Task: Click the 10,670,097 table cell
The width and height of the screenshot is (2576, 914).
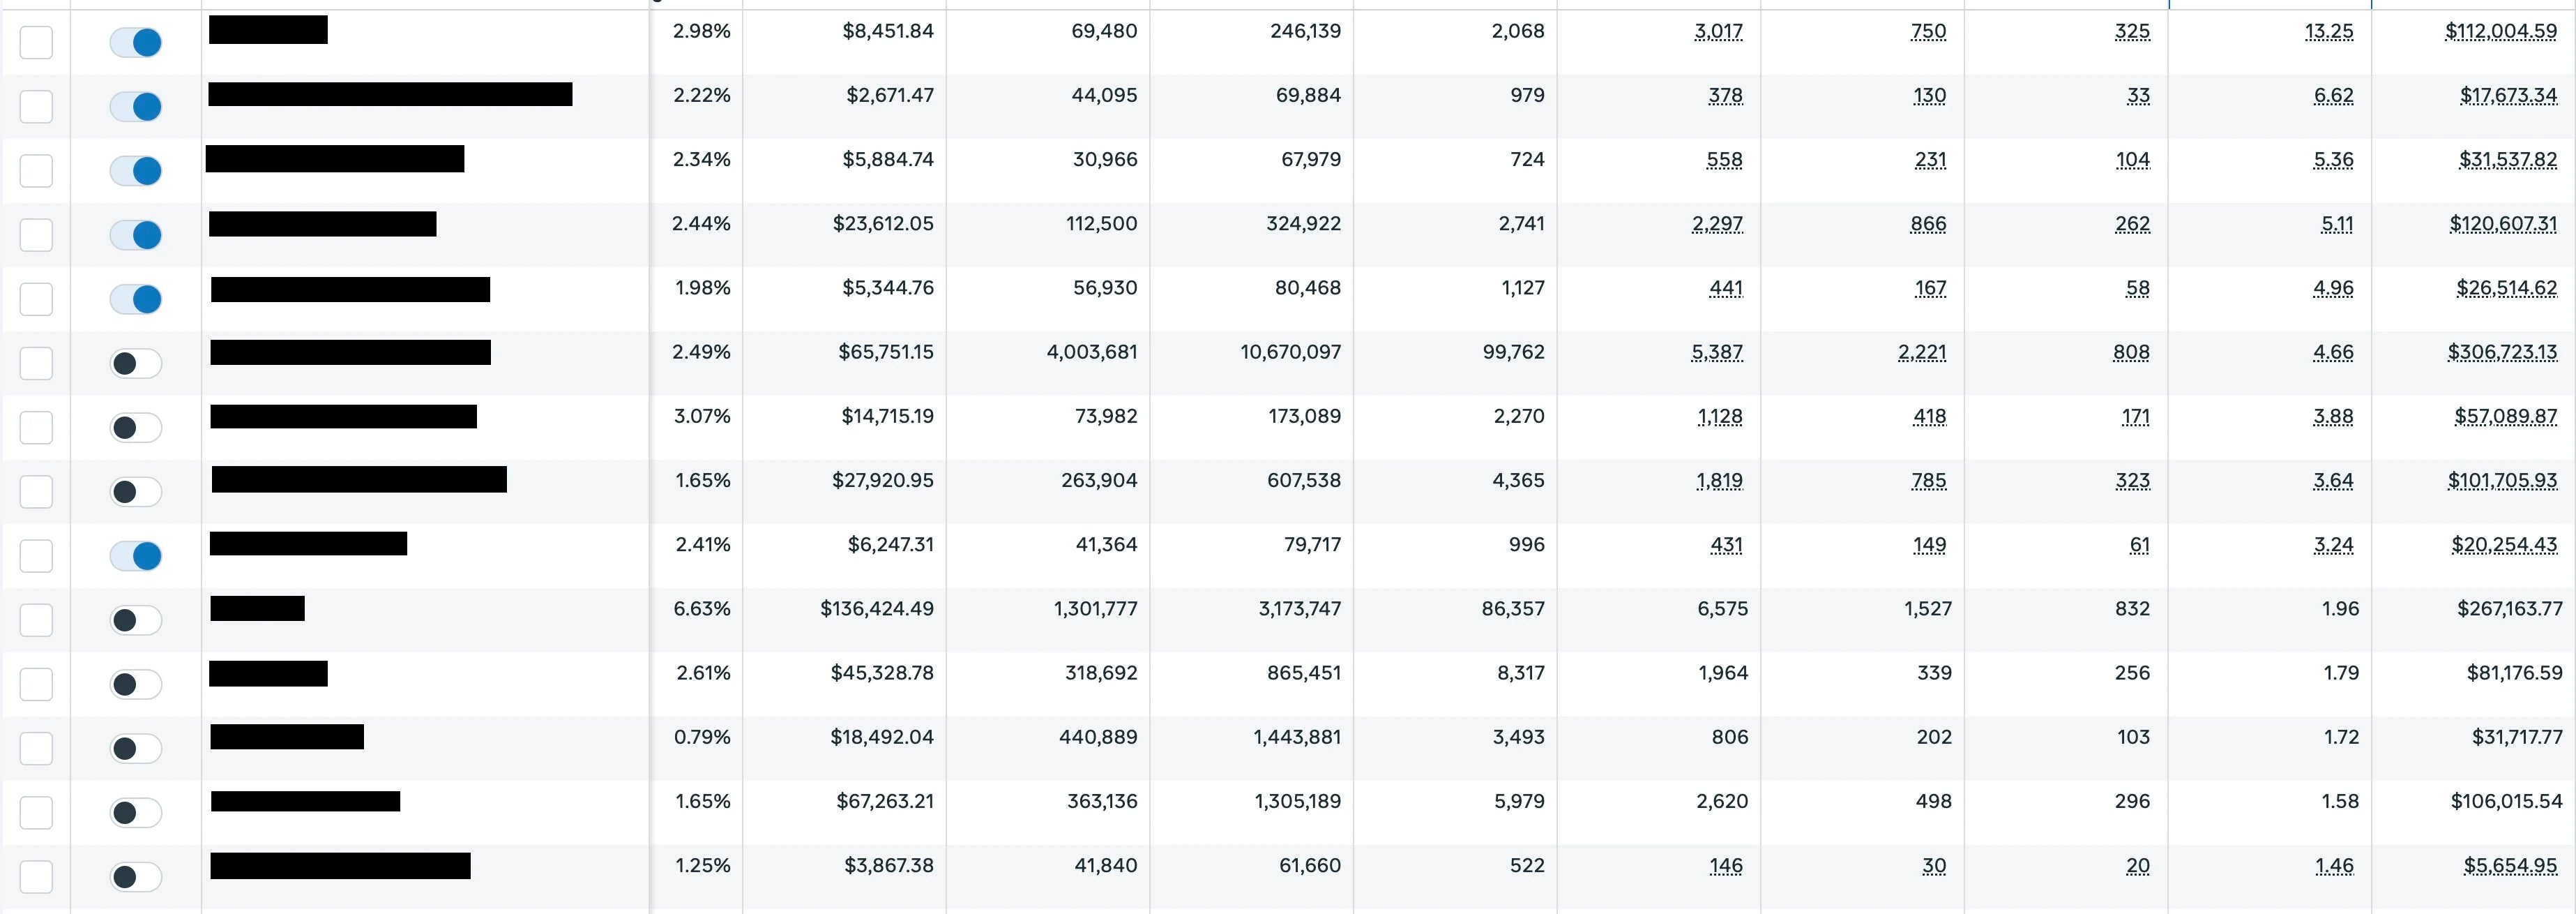Action: [x=1290, y=352]
